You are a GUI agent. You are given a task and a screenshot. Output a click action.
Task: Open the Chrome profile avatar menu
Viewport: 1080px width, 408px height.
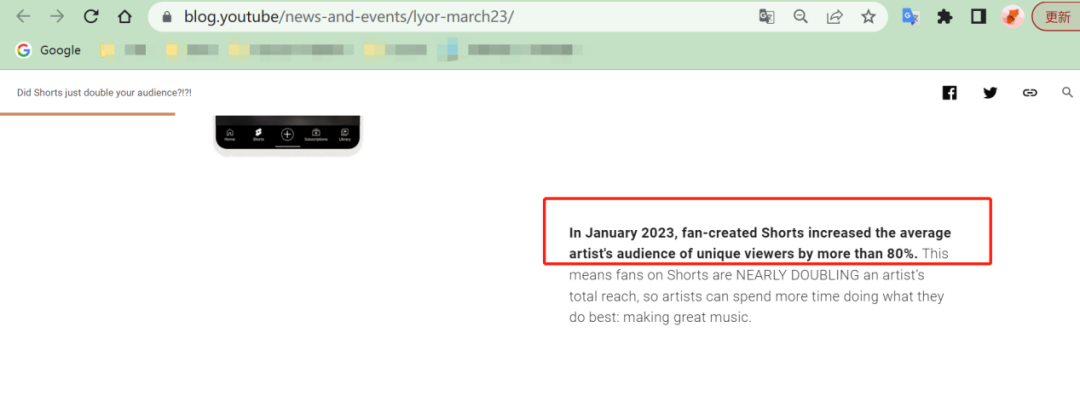pyautogui.click(x=1012, y=16)
